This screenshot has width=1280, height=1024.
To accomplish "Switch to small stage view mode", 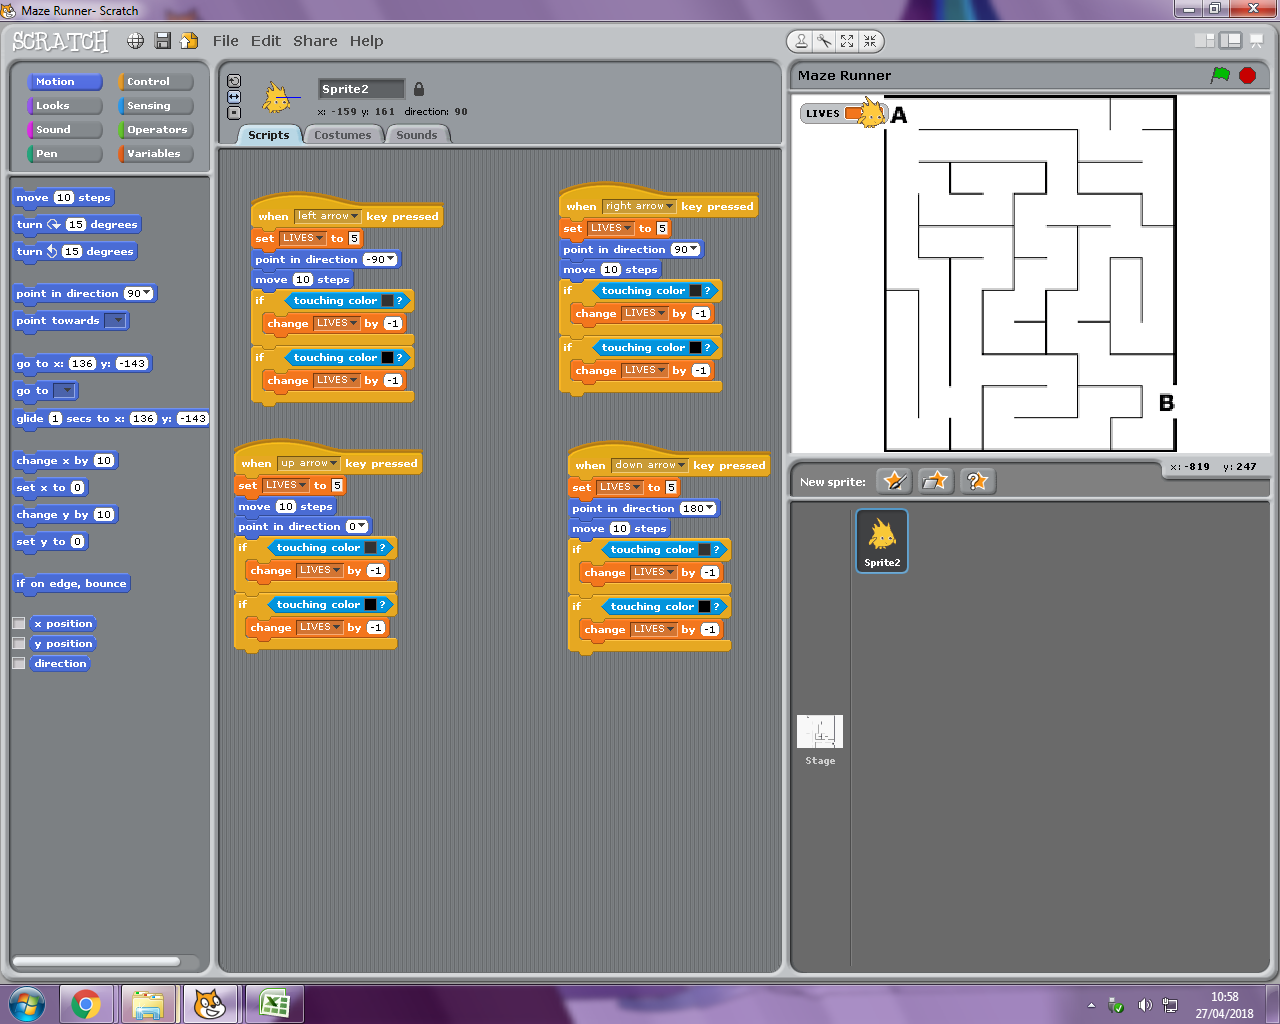I will (x=1205, y=41).
